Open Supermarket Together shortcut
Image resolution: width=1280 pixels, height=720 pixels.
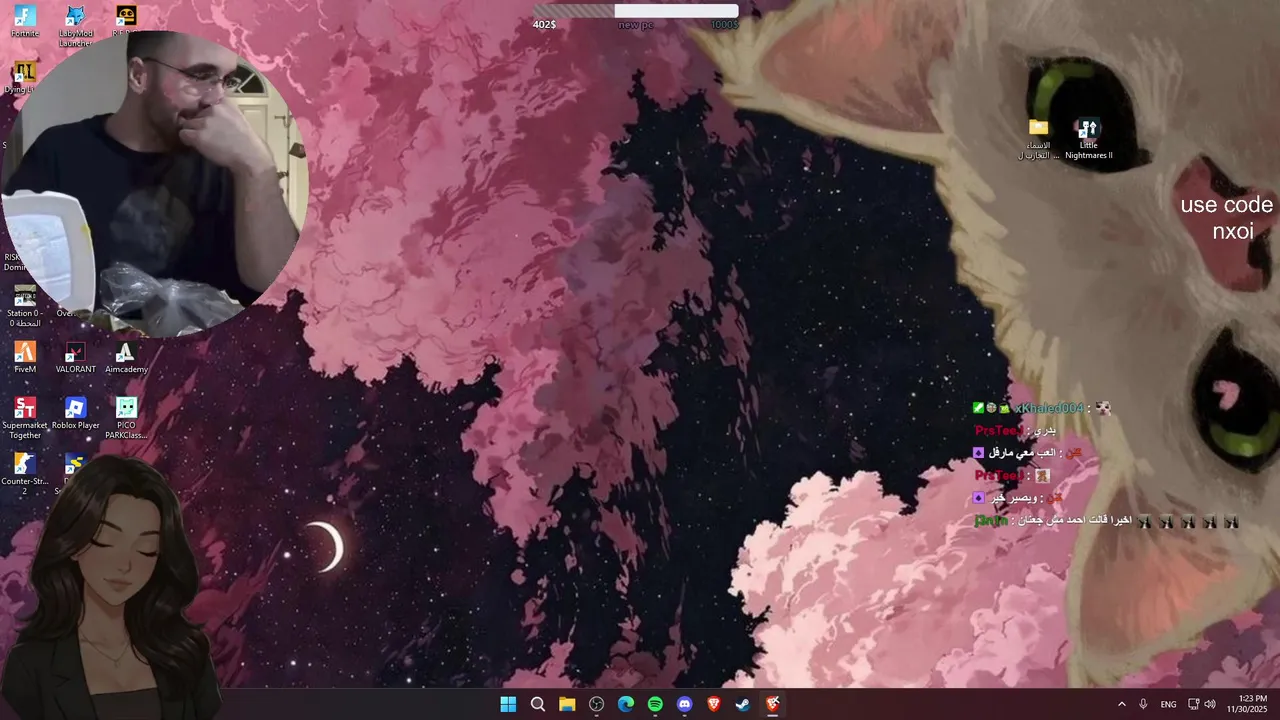click(x=25, y=418)
